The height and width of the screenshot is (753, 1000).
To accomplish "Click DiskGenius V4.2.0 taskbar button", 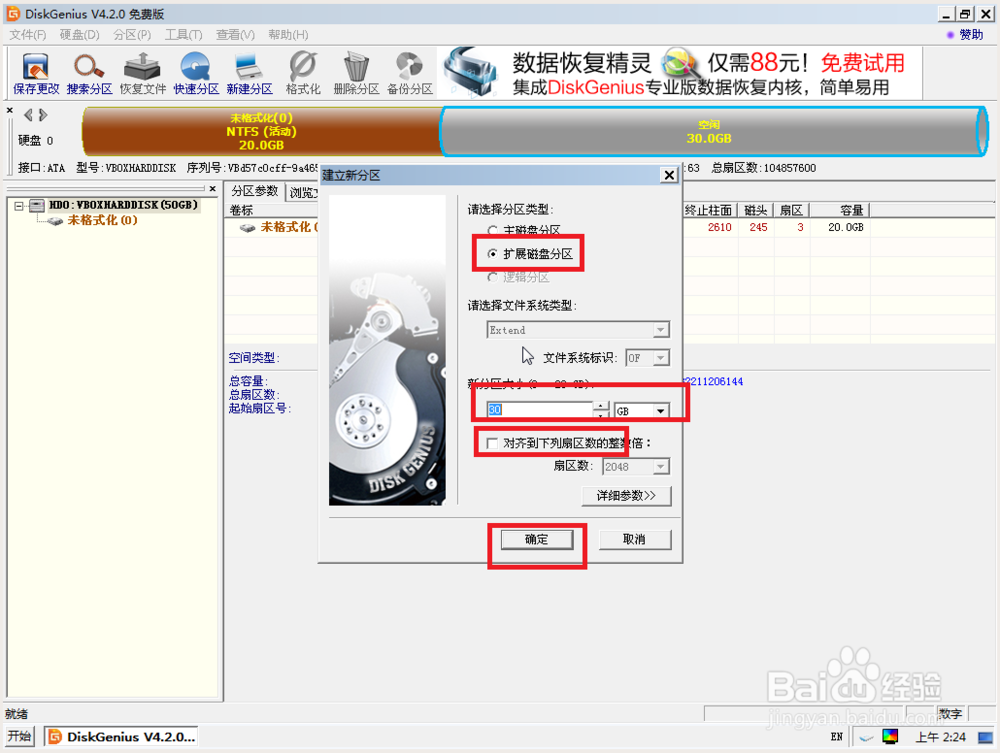I will point(121,737).
